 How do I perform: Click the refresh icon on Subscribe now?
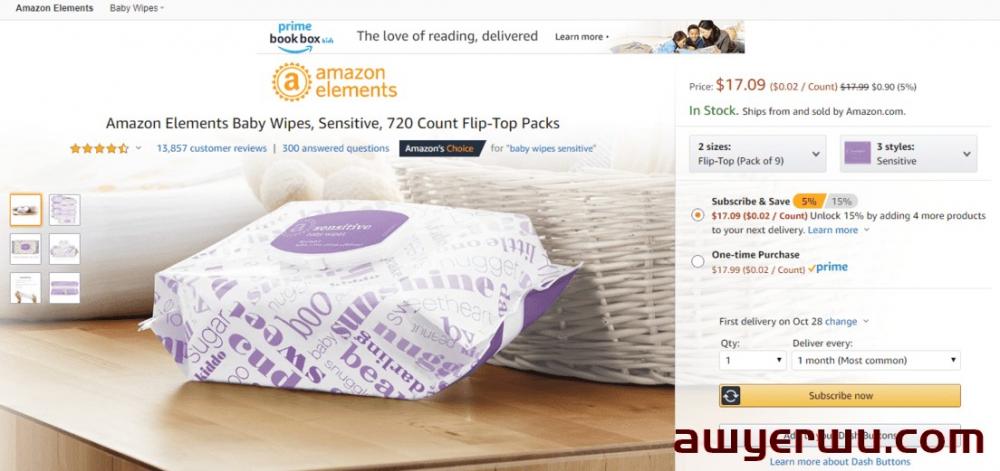731,396
